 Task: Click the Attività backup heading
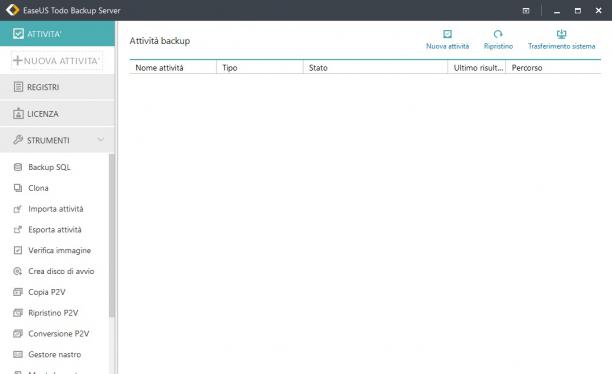point(160,41)
